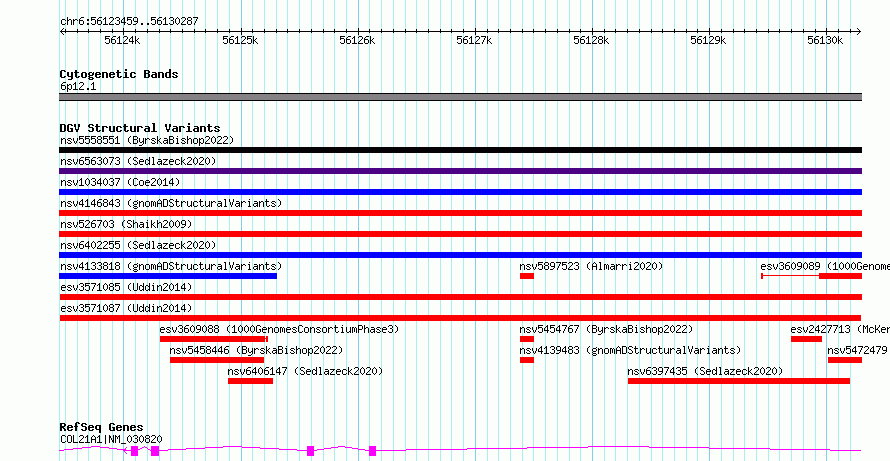Click the nsv4146843 (gnomADStructuralVariants) label
The height and width of the screenshot is (461, 890).
pos(171,203)
